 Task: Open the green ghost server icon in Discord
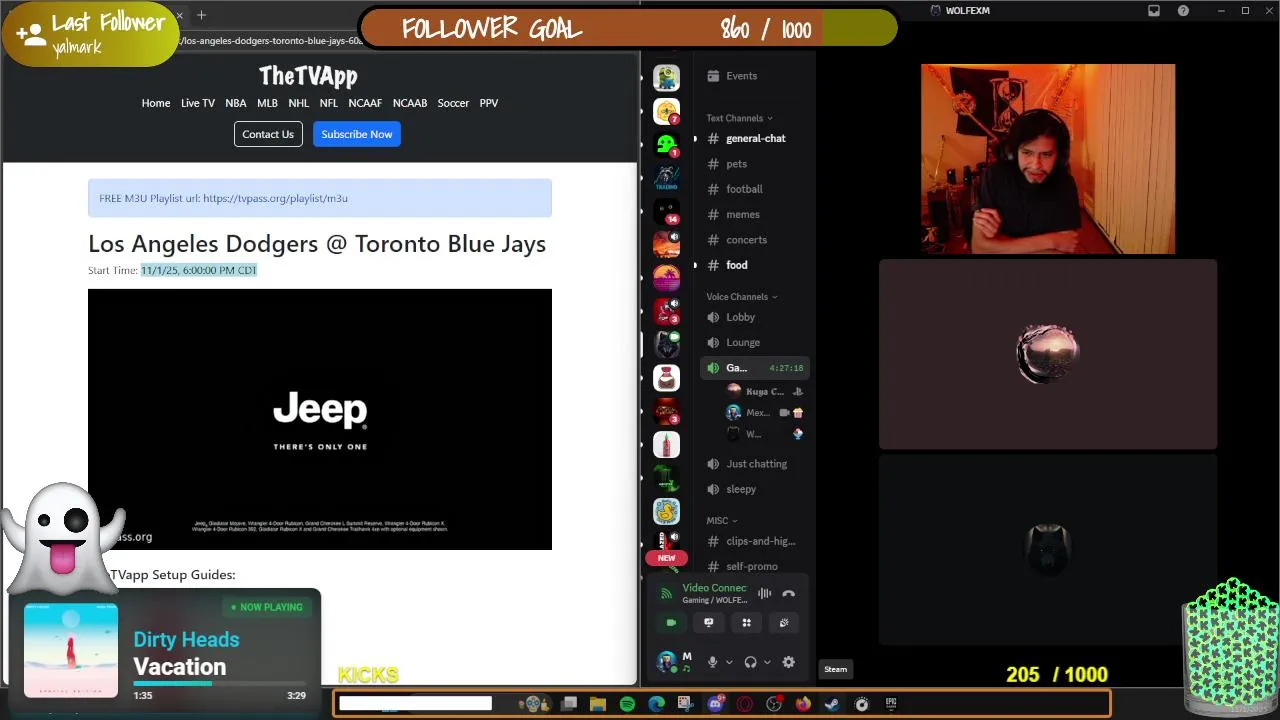click(666, 144)
